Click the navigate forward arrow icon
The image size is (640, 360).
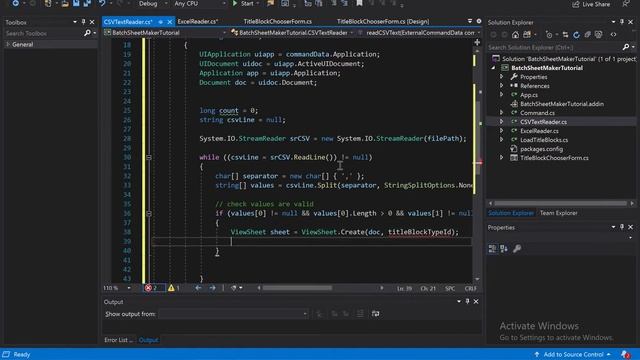coord(213,288)
